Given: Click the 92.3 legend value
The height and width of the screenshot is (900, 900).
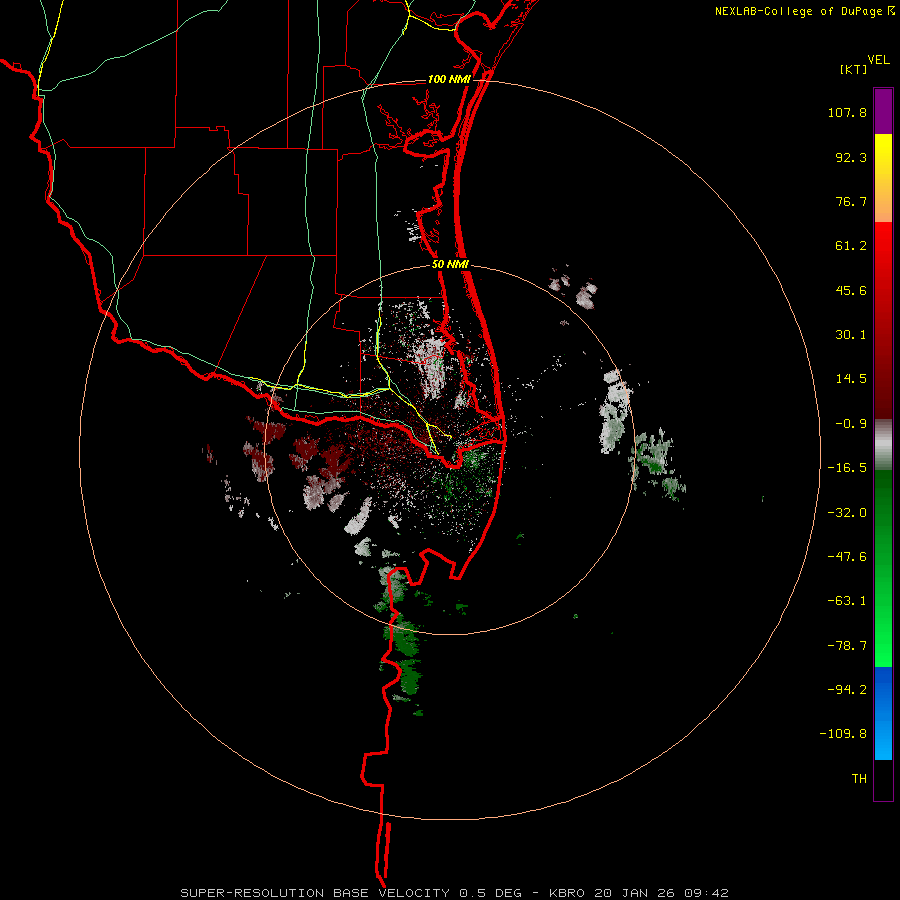Looking at the screenshot, I should tap(851, 157).
